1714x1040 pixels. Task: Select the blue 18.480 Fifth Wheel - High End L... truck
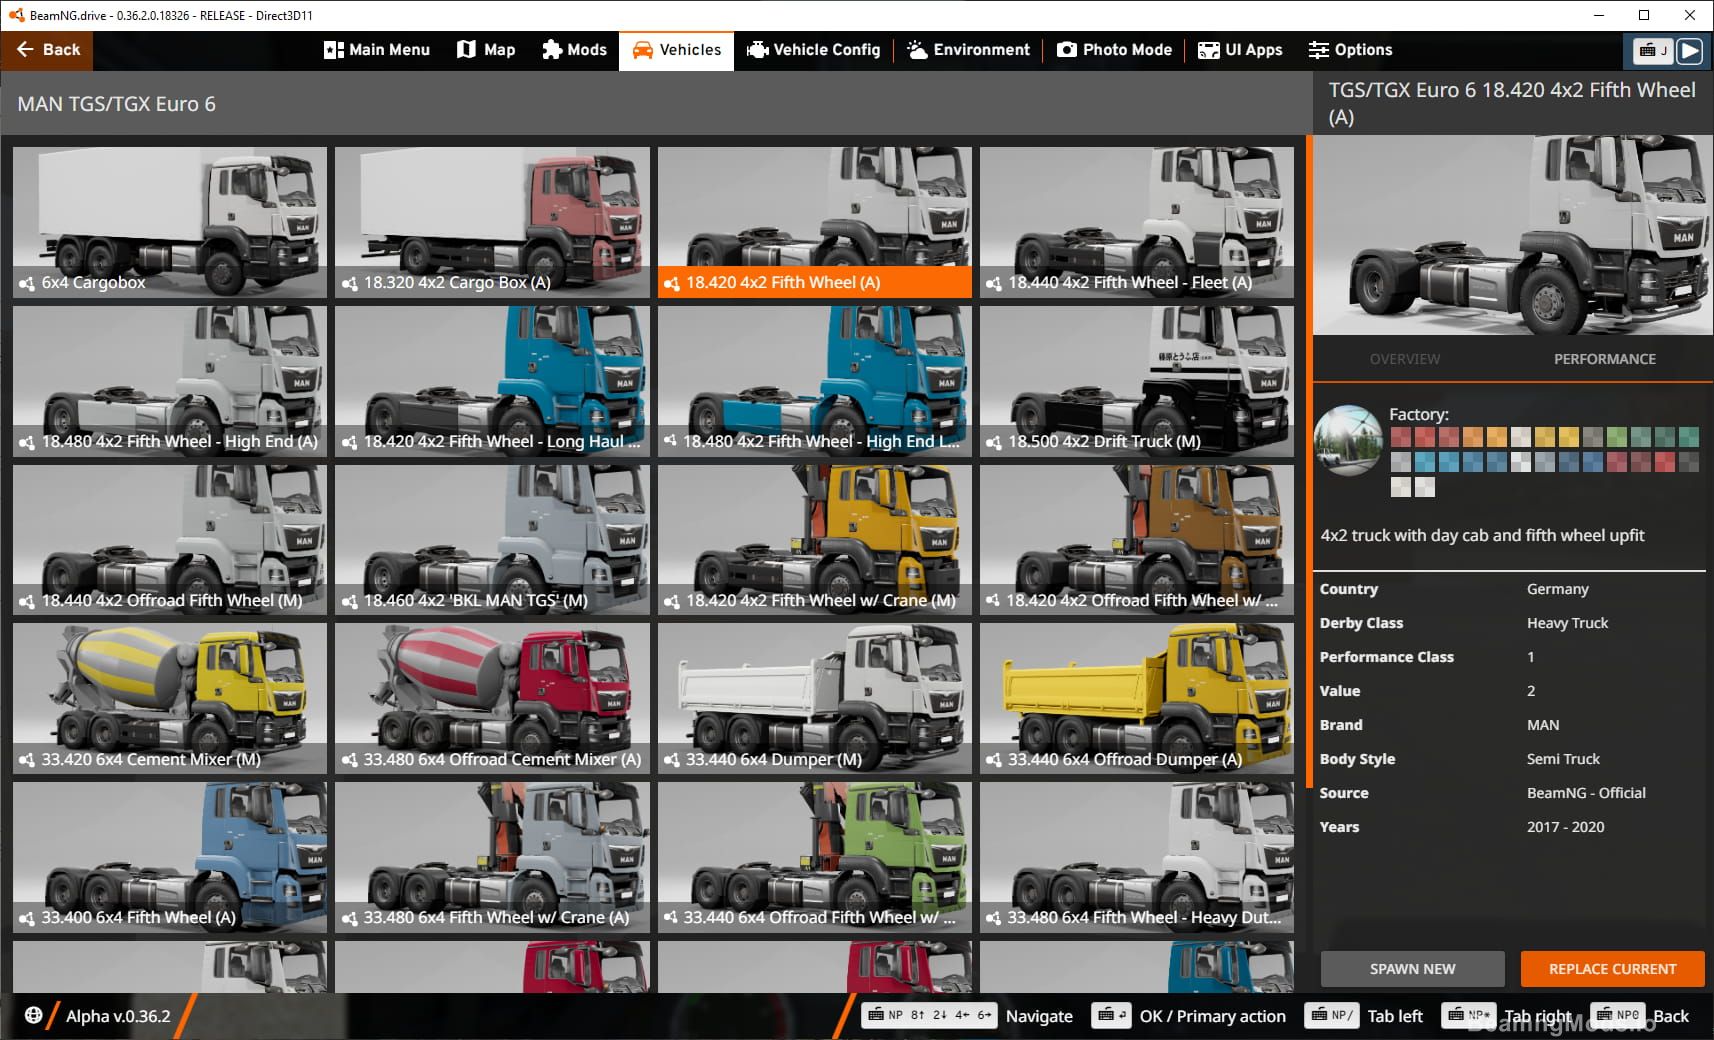814,381
